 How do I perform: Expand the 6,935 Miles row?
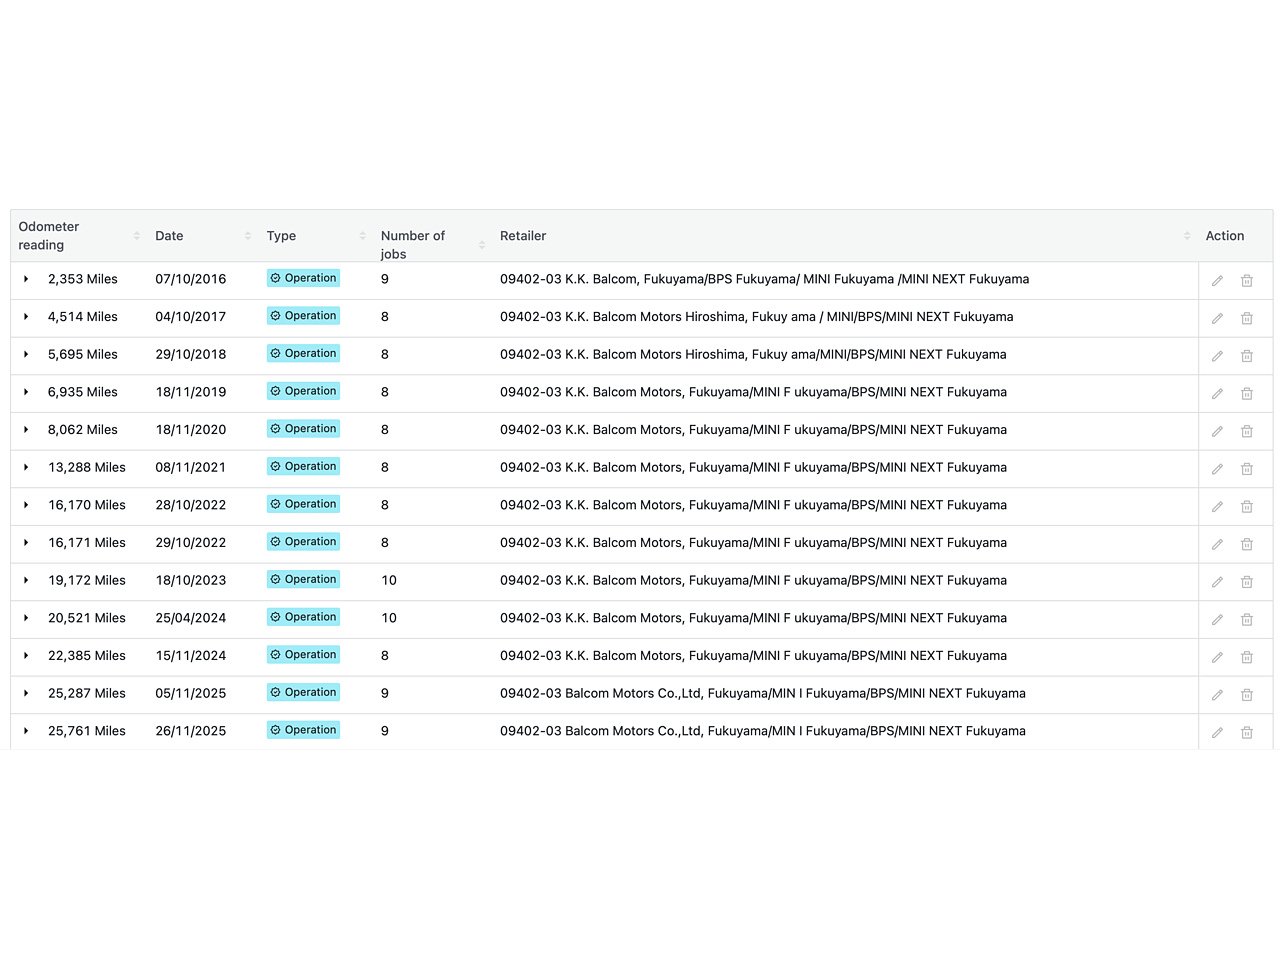26,392
